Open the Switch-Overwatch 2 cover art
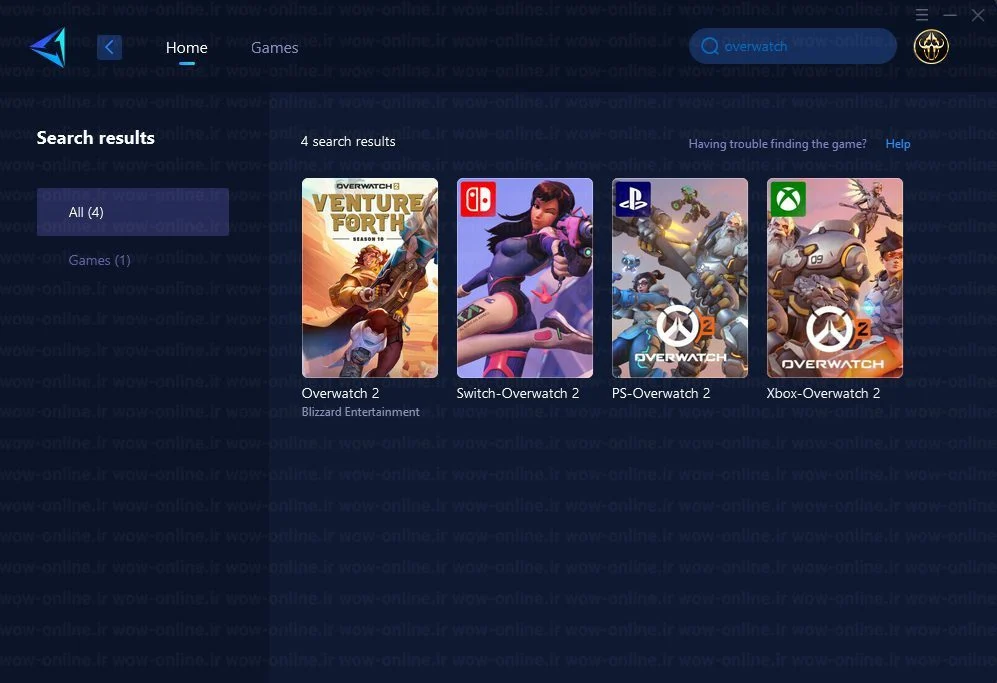 click(525, 278)
